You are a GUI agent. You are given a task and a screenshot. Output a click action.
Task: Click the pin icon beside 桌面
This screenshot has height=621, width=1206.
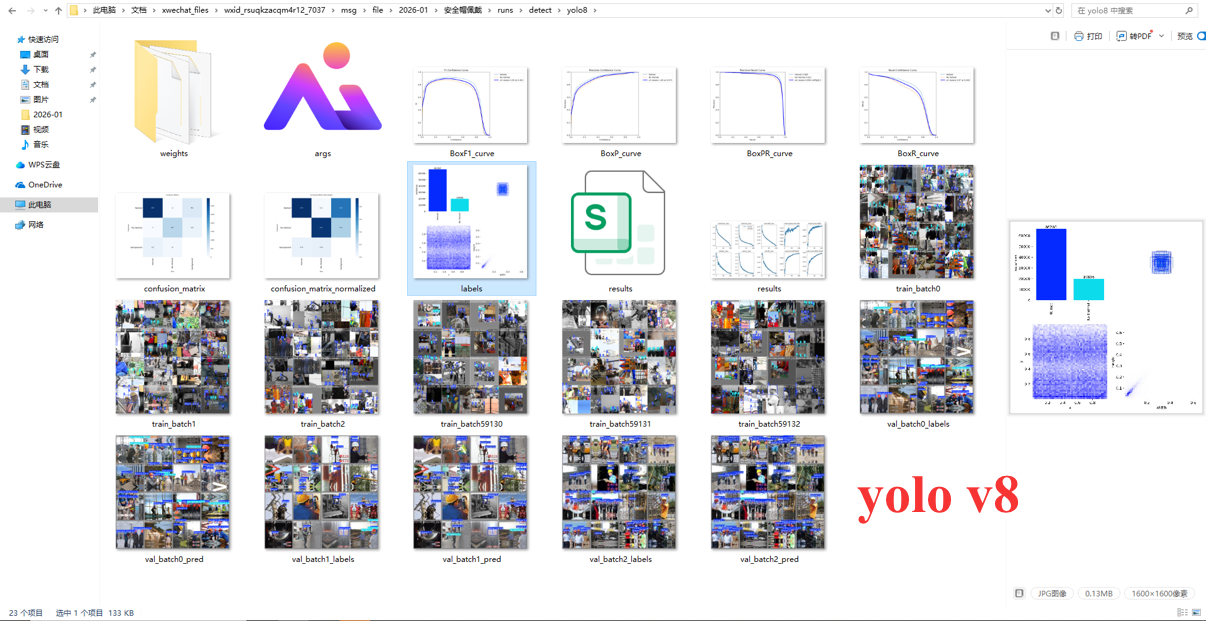click(x=93, y=55)
